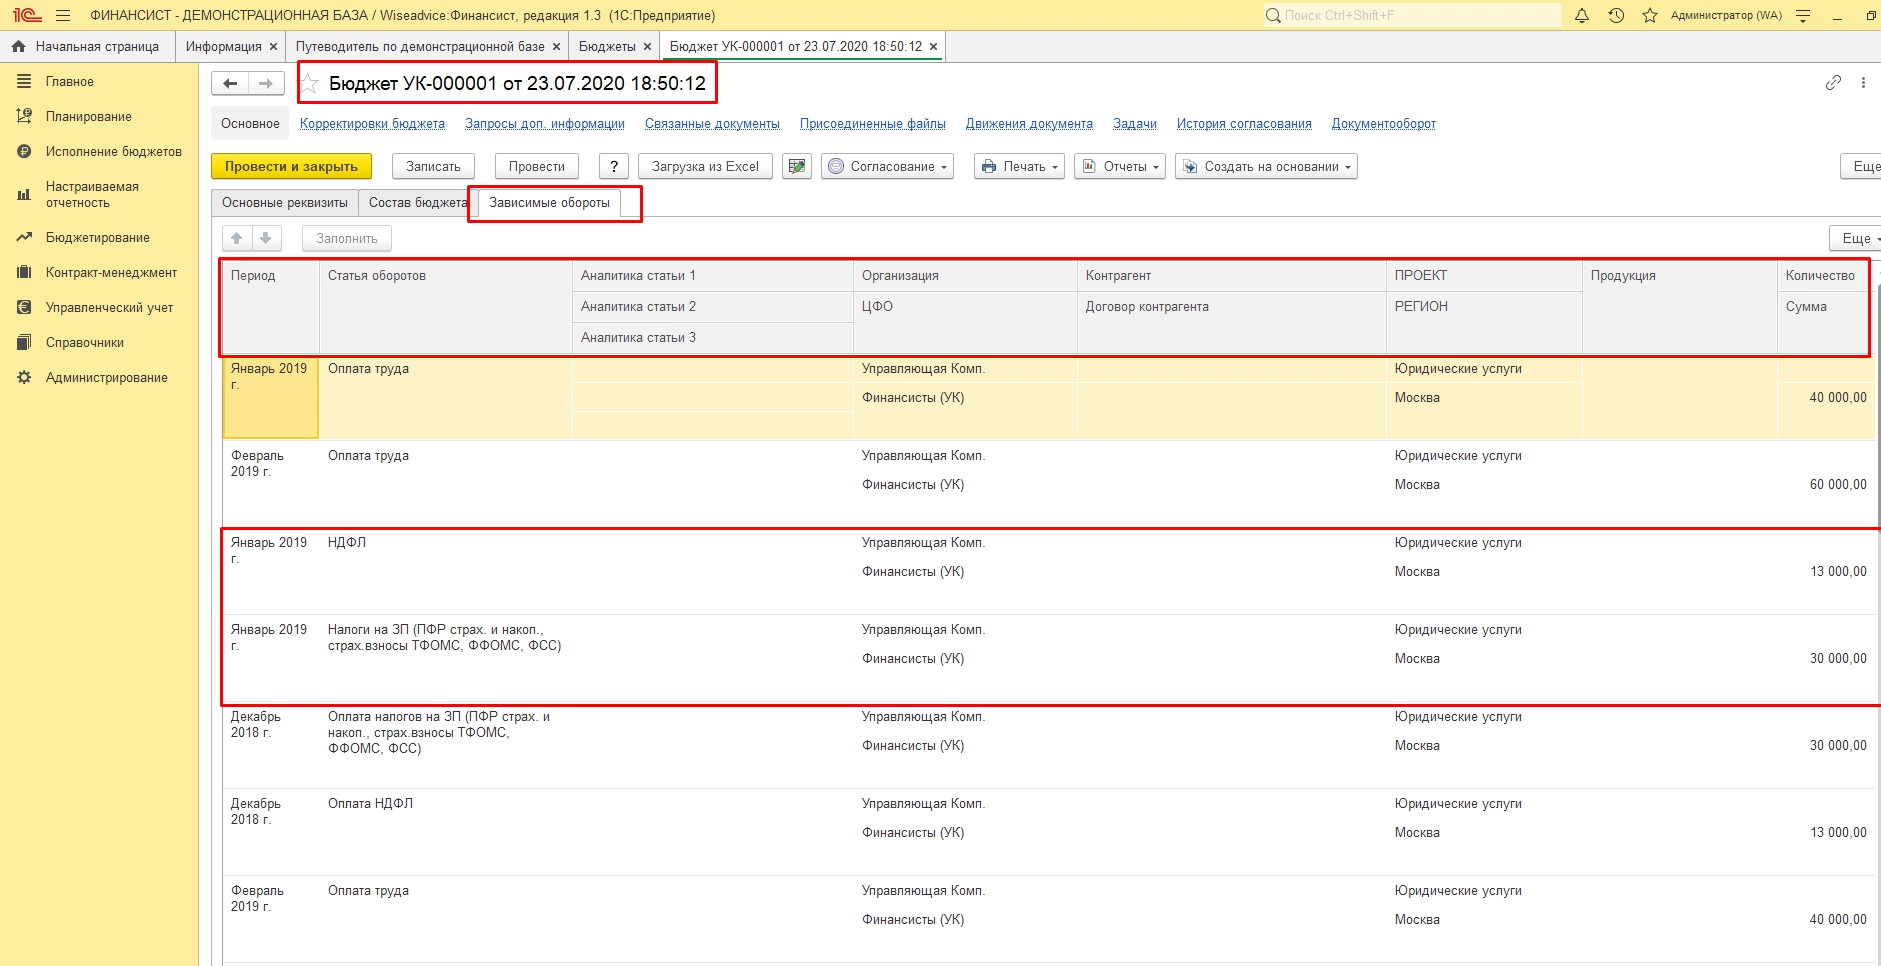Close the Бюджеты tab
The width and height of the screenshot is (1881, 966).
point(648,47)
